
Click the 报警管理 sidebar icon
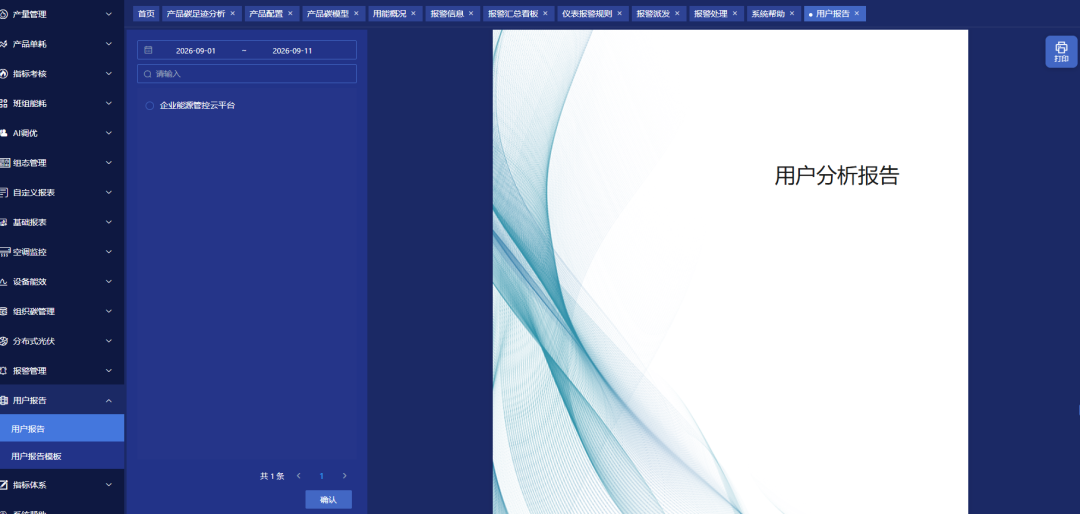pyautogui.click(x=3, y=371)
